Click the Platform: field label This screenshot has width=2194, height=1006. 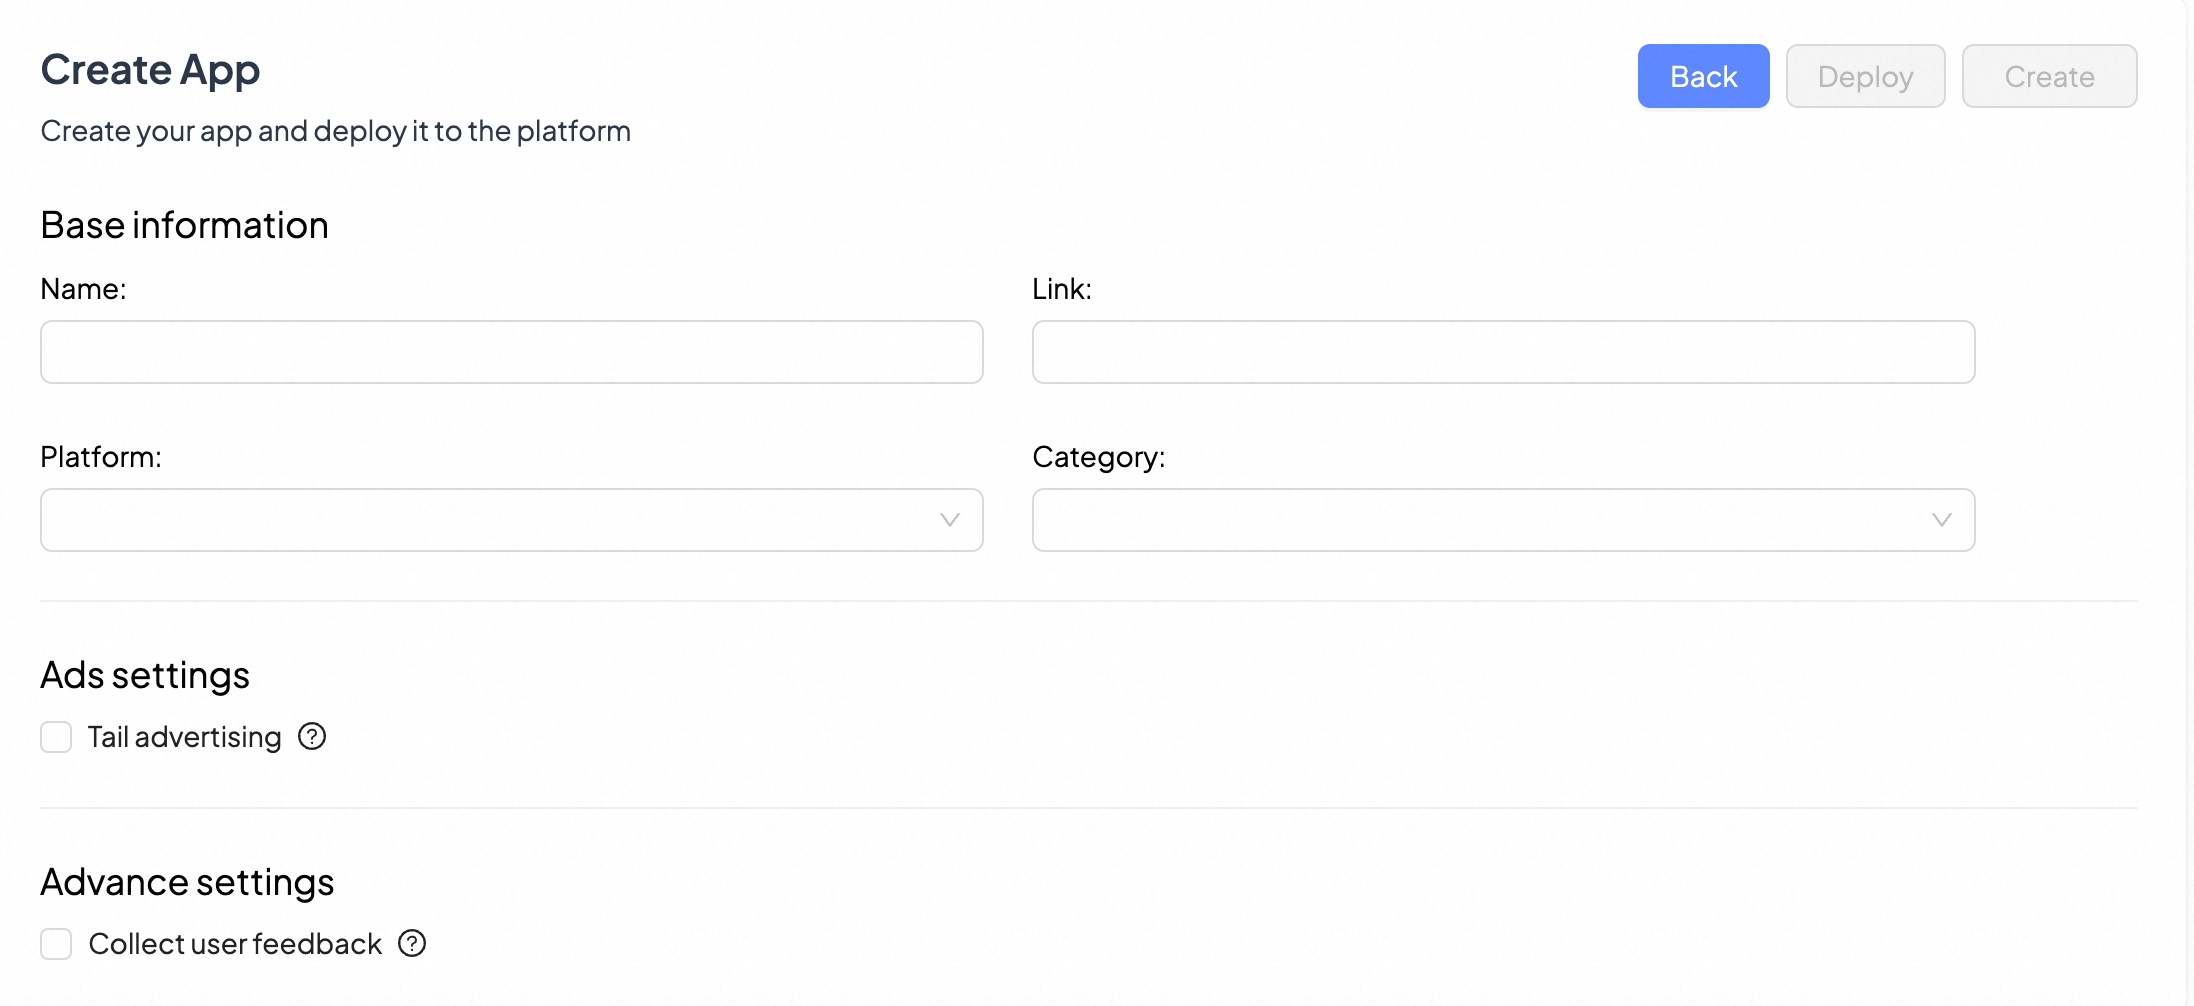[x=100, y=457]
